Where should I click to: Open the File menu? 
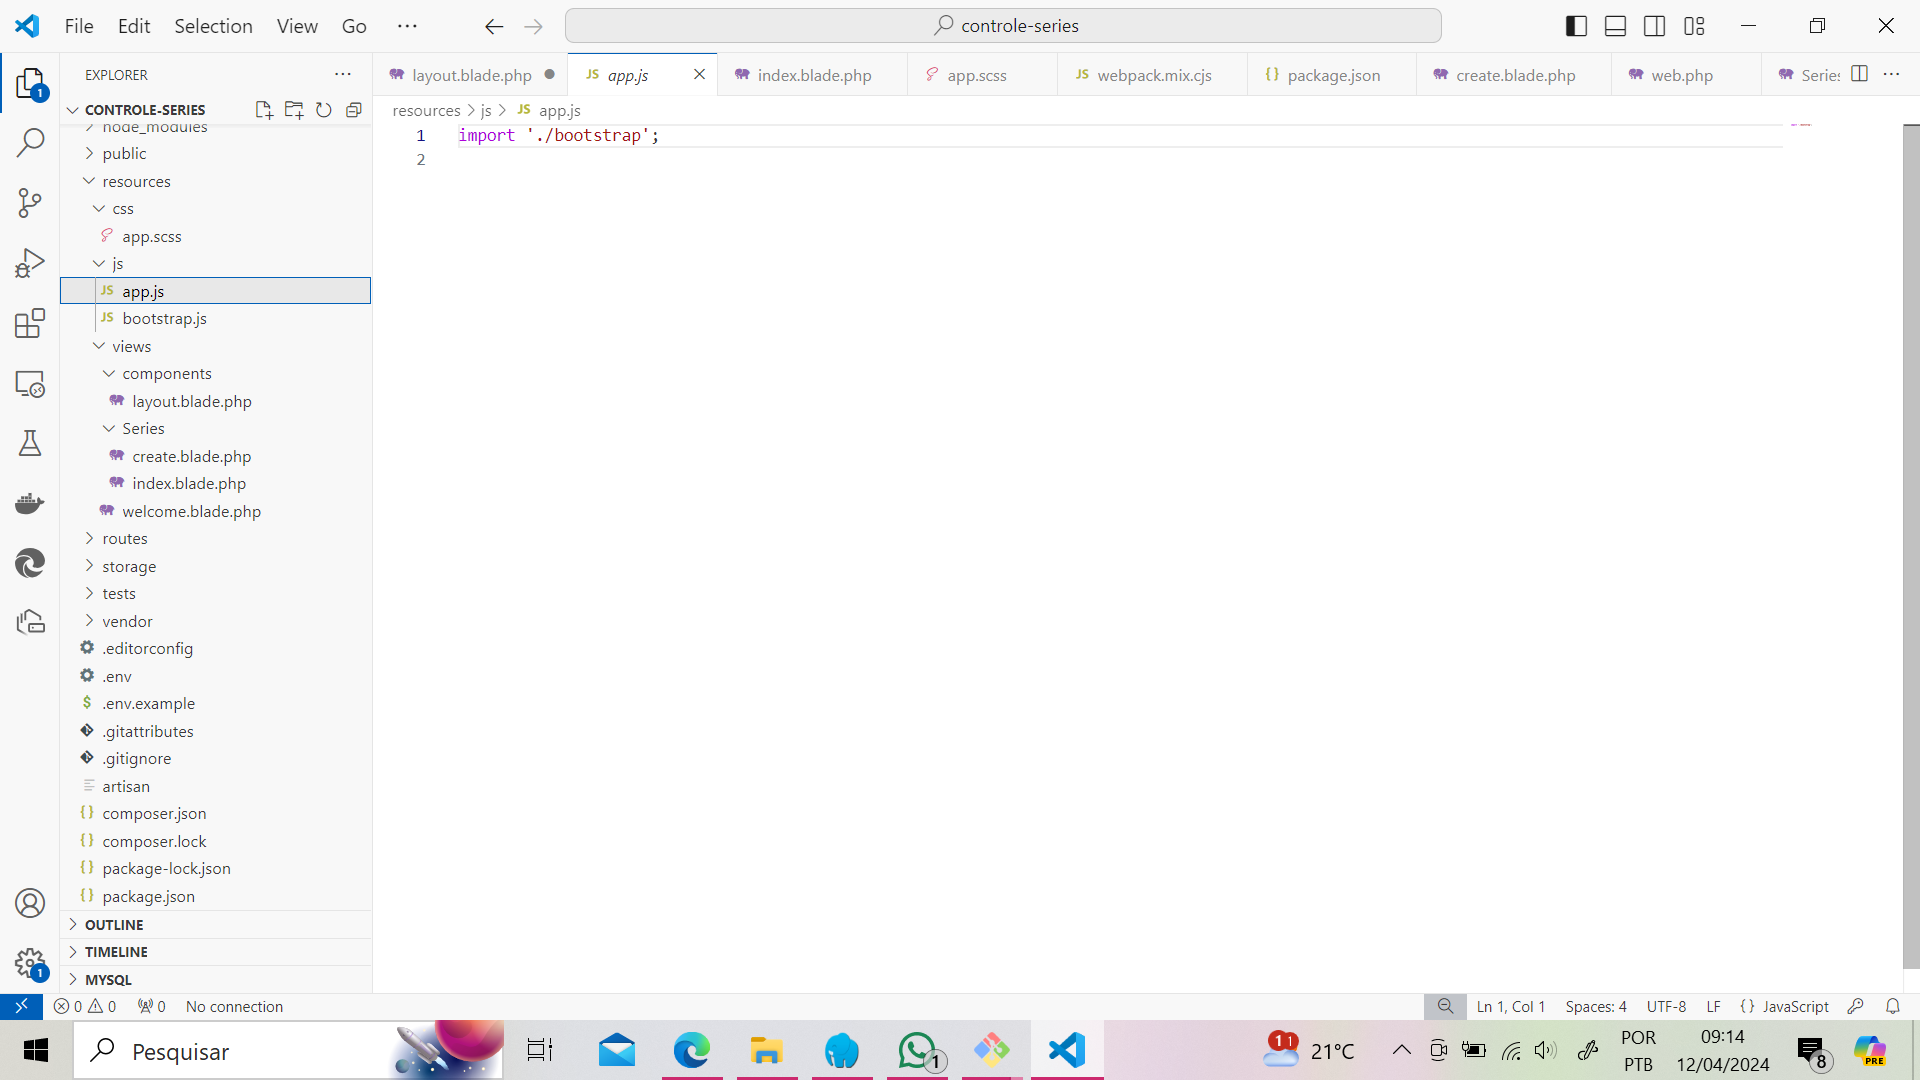[79, 26]
